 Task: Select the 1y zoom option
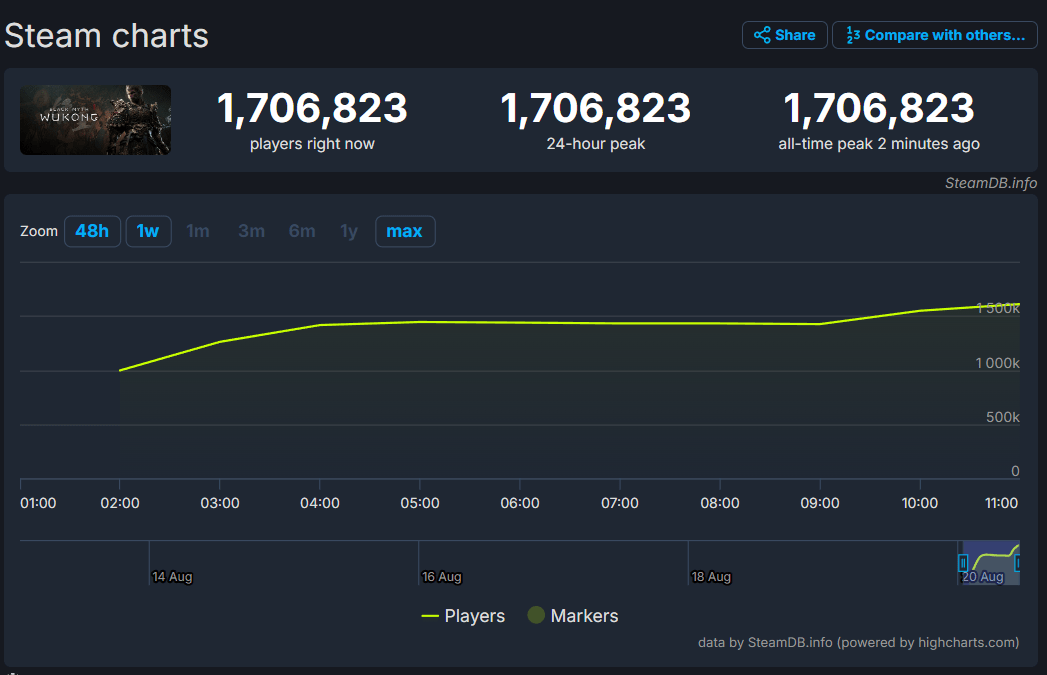349,231
